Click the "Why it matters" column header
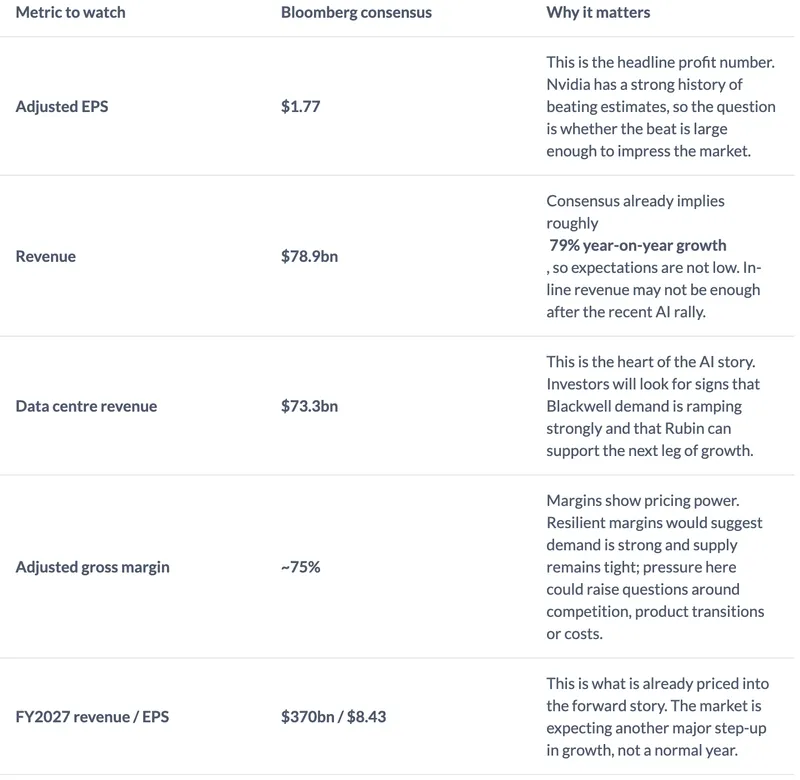The image size is (800, 780). click(x=598, y=12)
